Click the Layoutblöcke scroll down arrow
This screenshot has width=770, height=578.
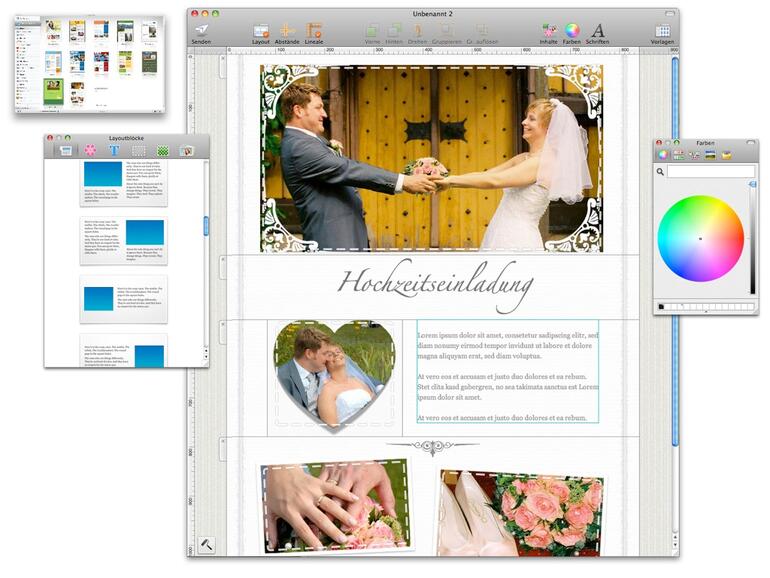point(206,357)
